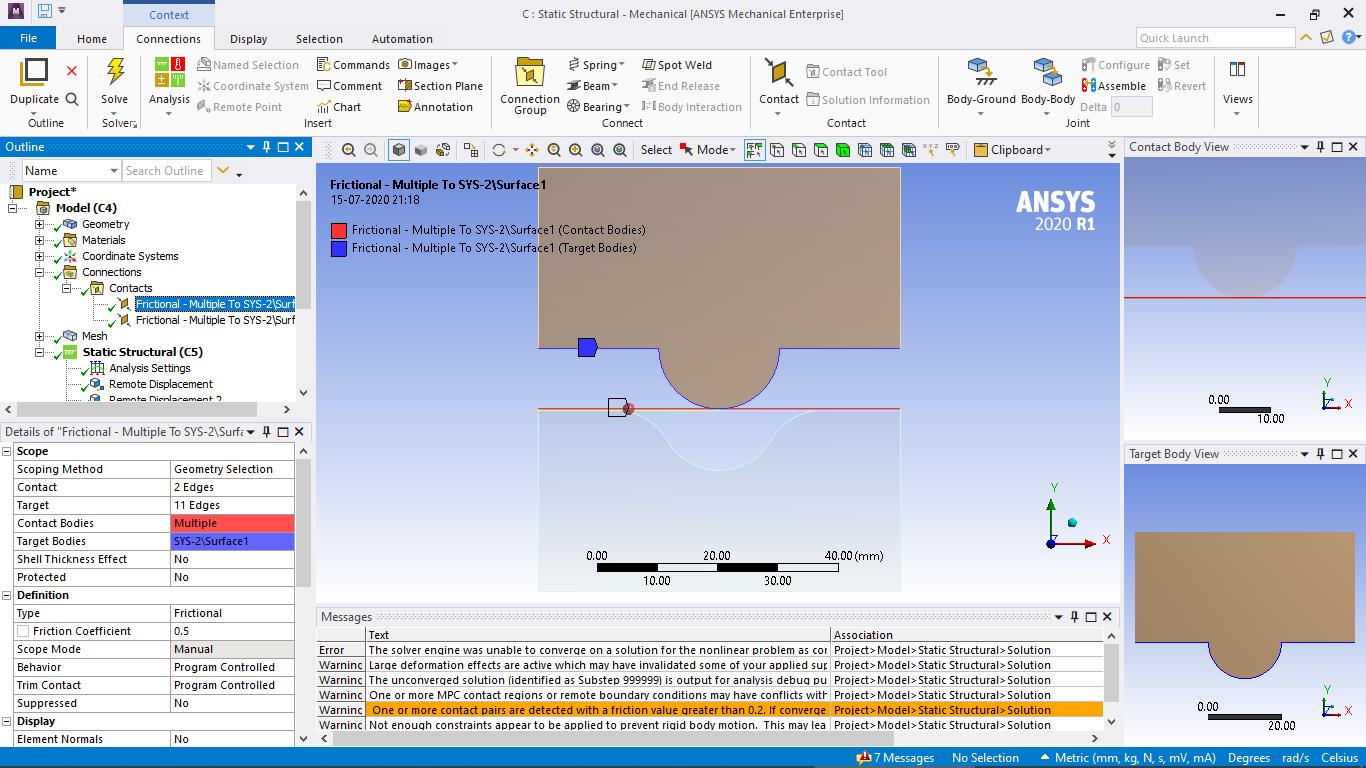Expand the Mesh tree node

pos(40,336)
